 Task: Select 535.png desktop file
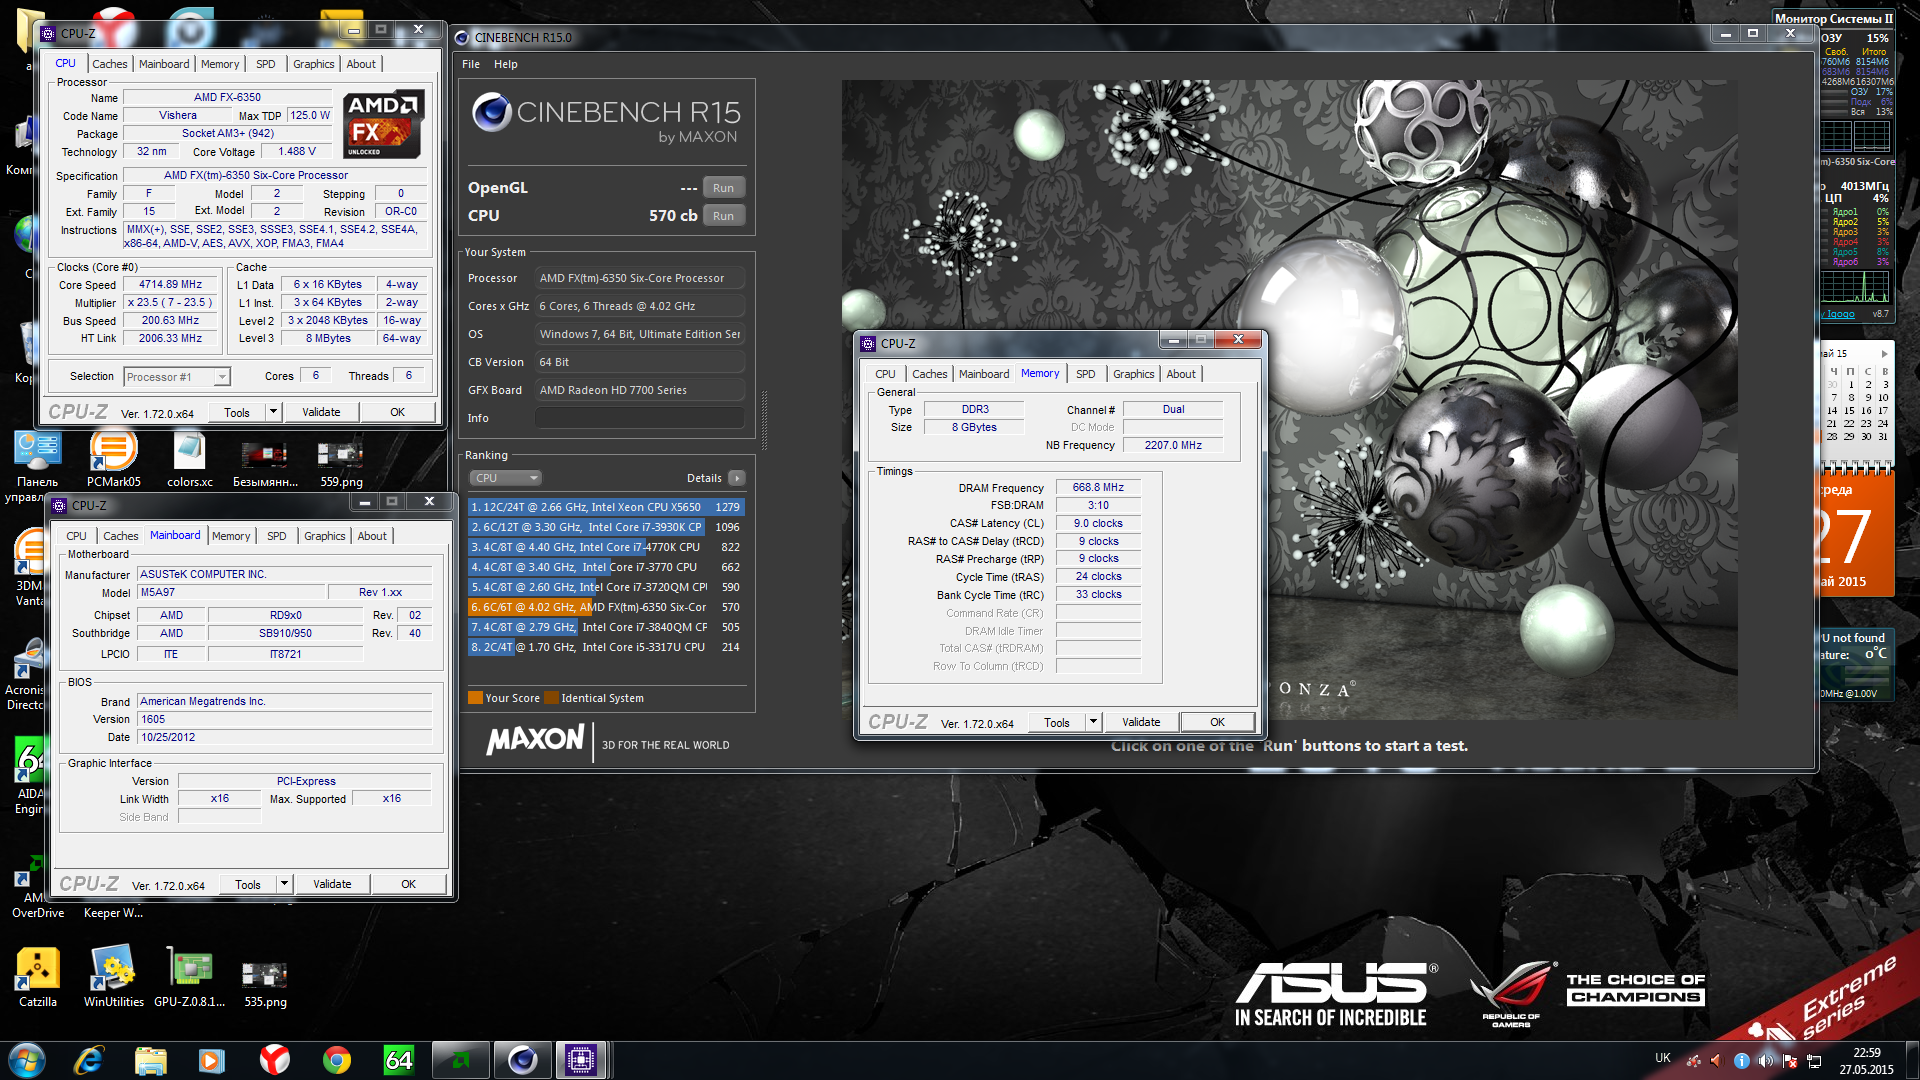coord(265,982)
